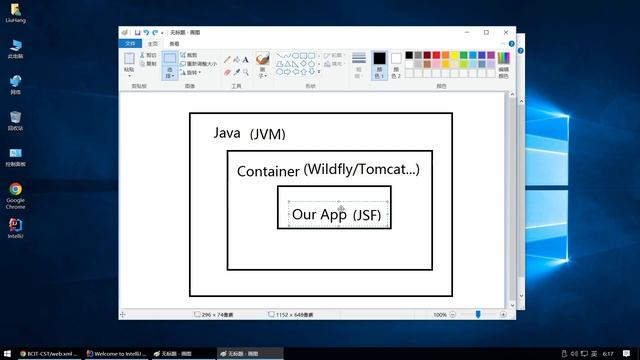Select the Color picker eyedropper tool
Screen dimensions: 640x360
click(x=236, y=72)
